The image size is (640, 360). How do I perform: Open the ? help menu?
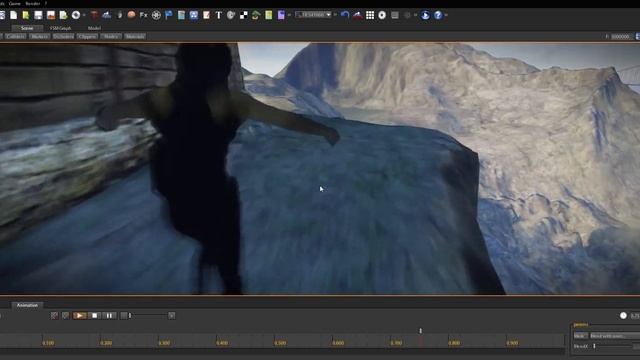(x=46, y=3)
